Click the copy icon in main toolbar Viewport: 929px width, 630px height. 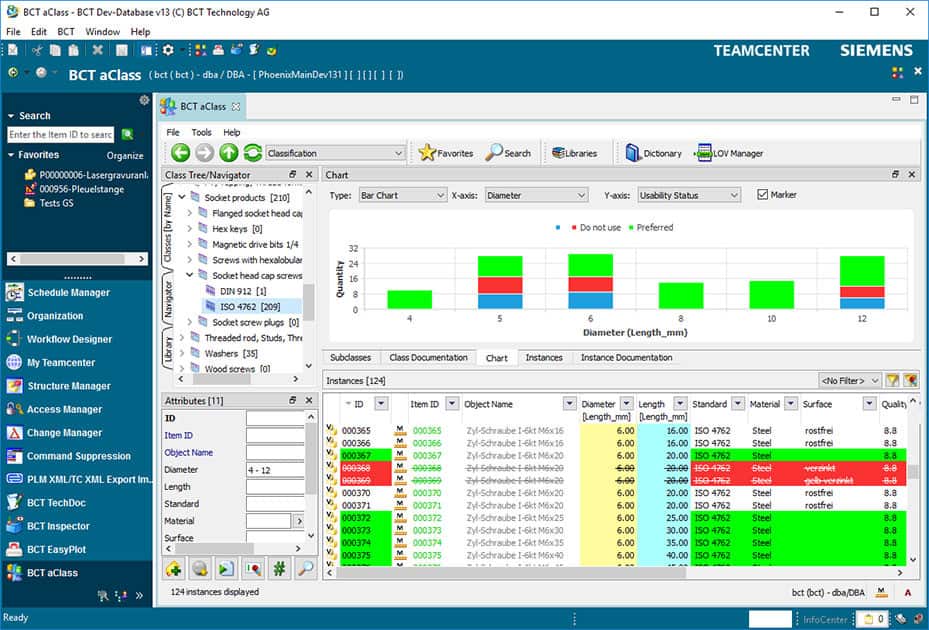pos(55,50)
